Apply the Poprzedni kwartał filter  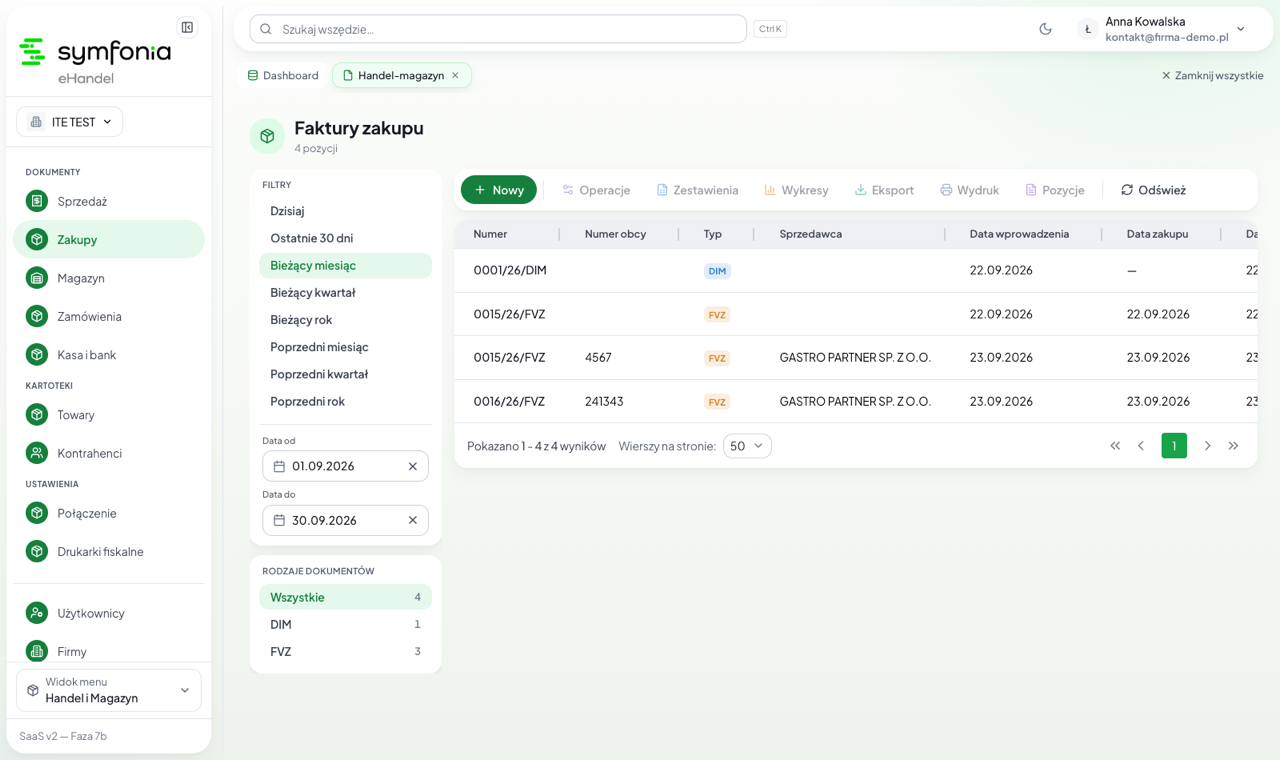point(345,374)
